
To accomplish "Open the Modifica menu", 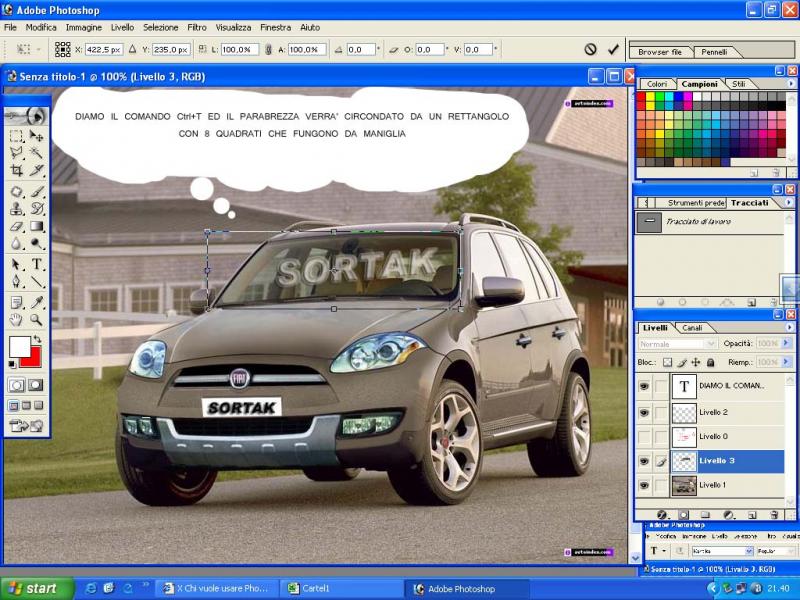I will pos(41,28).
